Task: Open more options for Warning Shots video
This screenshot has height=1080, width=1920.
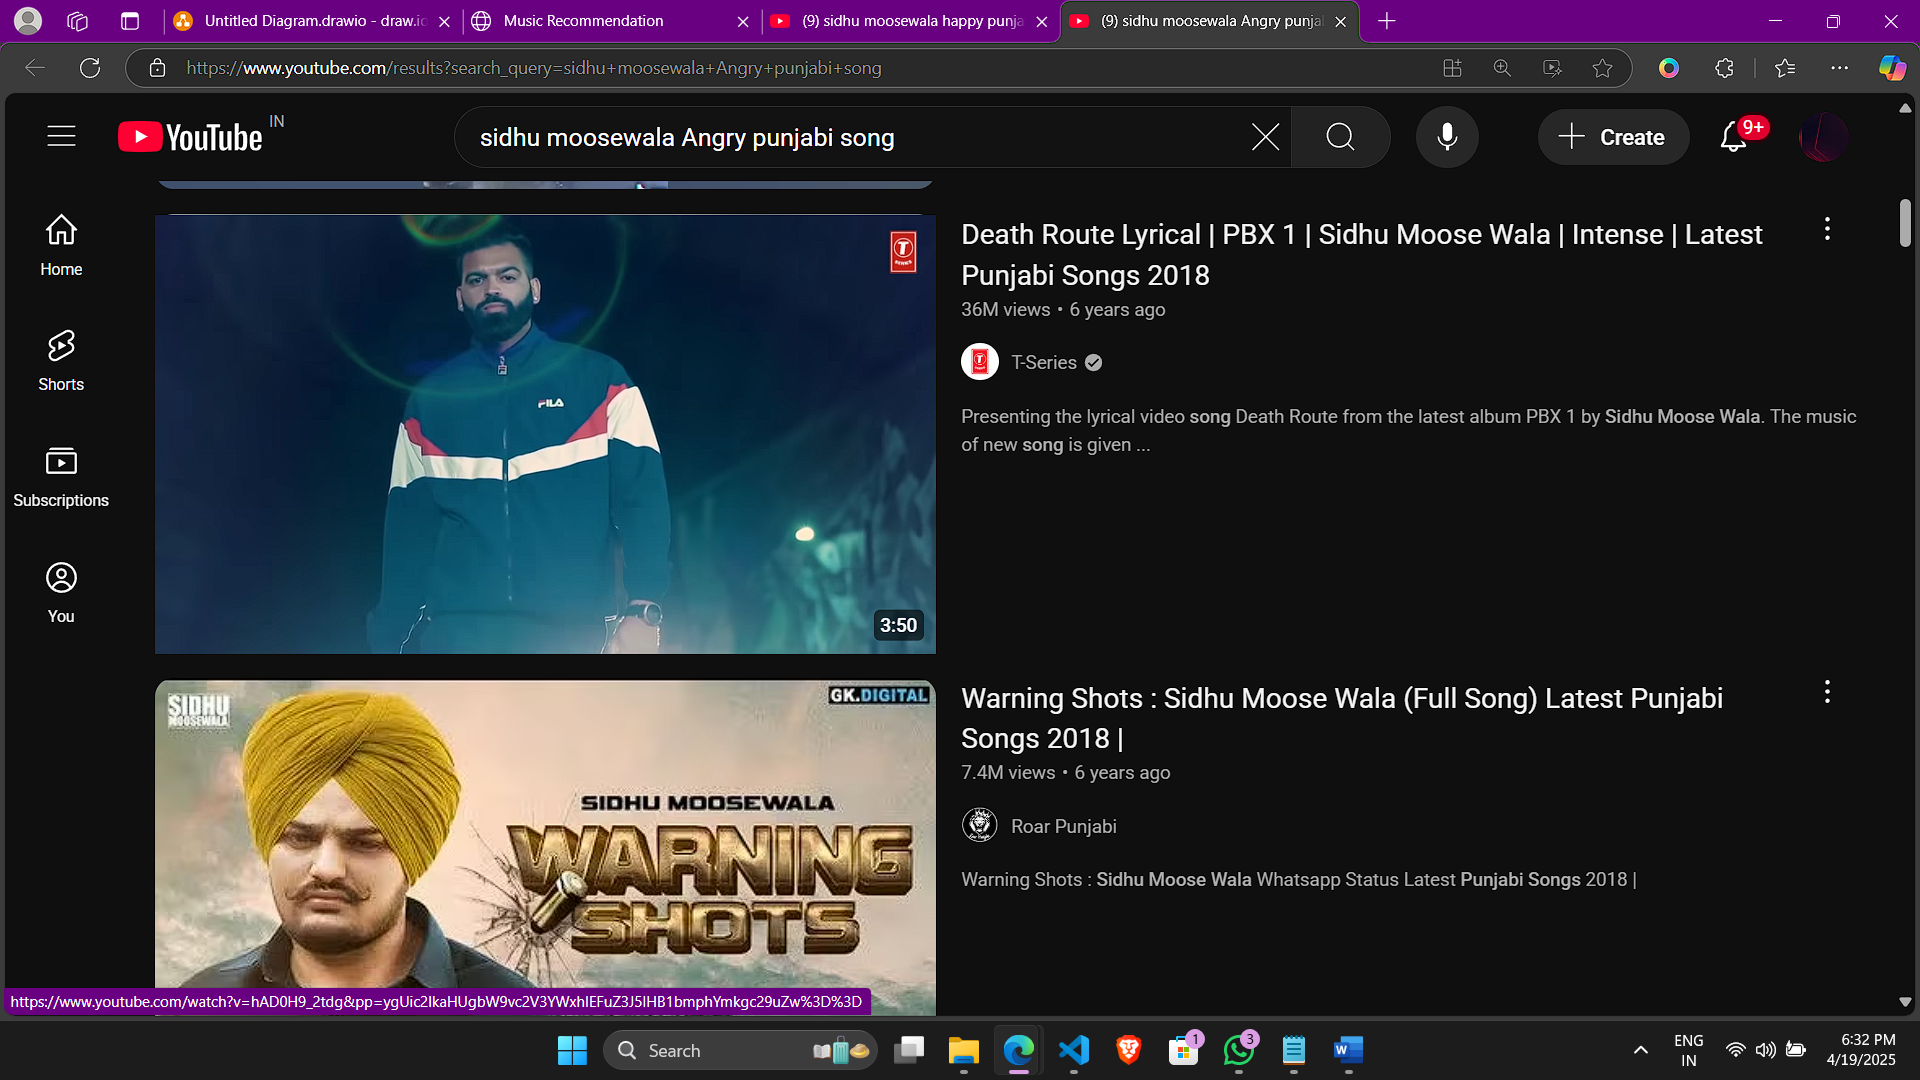Action: click(1827, 692)
